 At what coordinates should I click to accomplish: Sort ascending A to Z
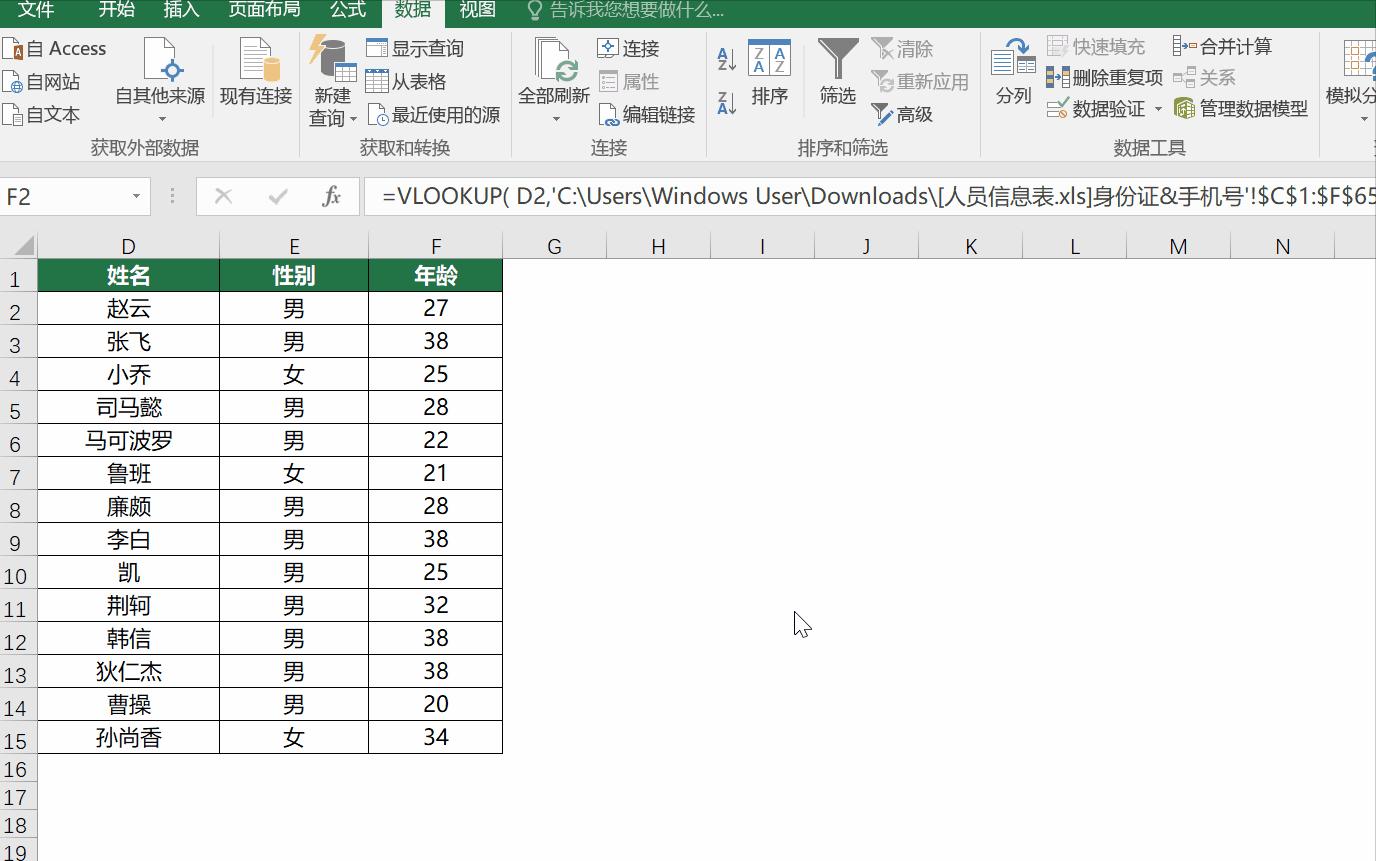pos(727,60)
